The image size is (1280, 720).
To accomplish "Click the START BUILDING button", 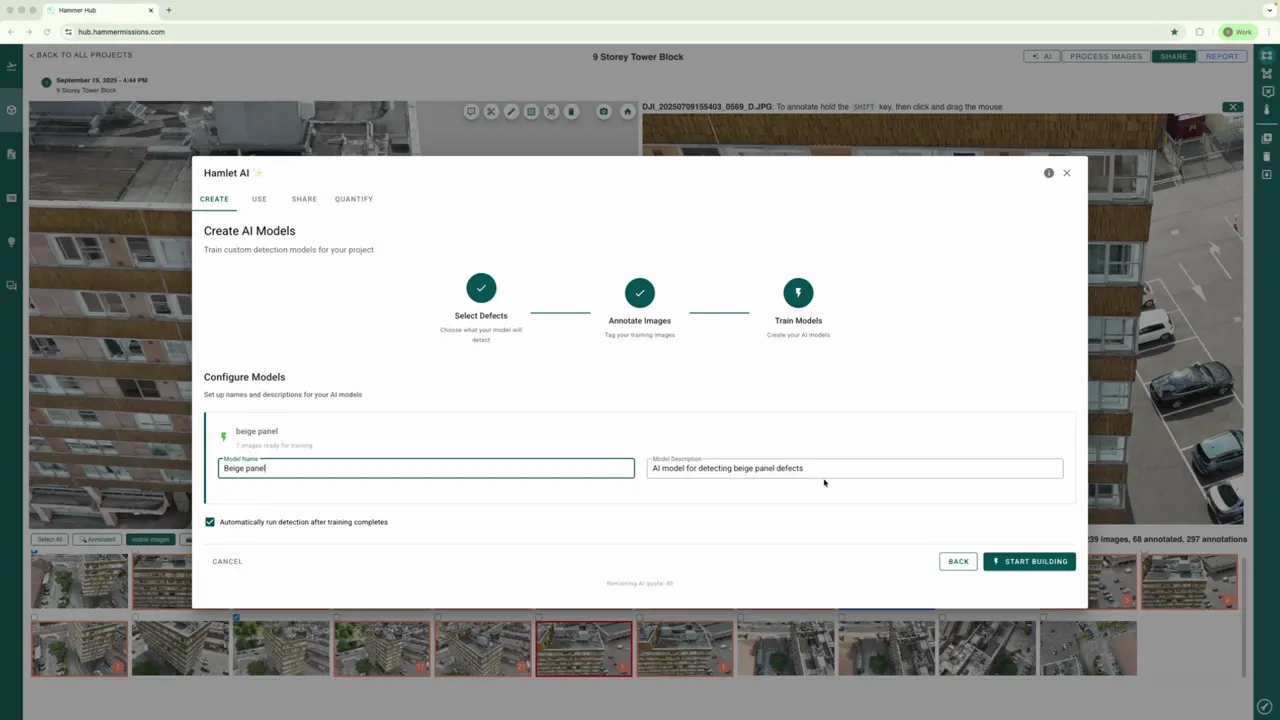I will tap(1029, 561).
